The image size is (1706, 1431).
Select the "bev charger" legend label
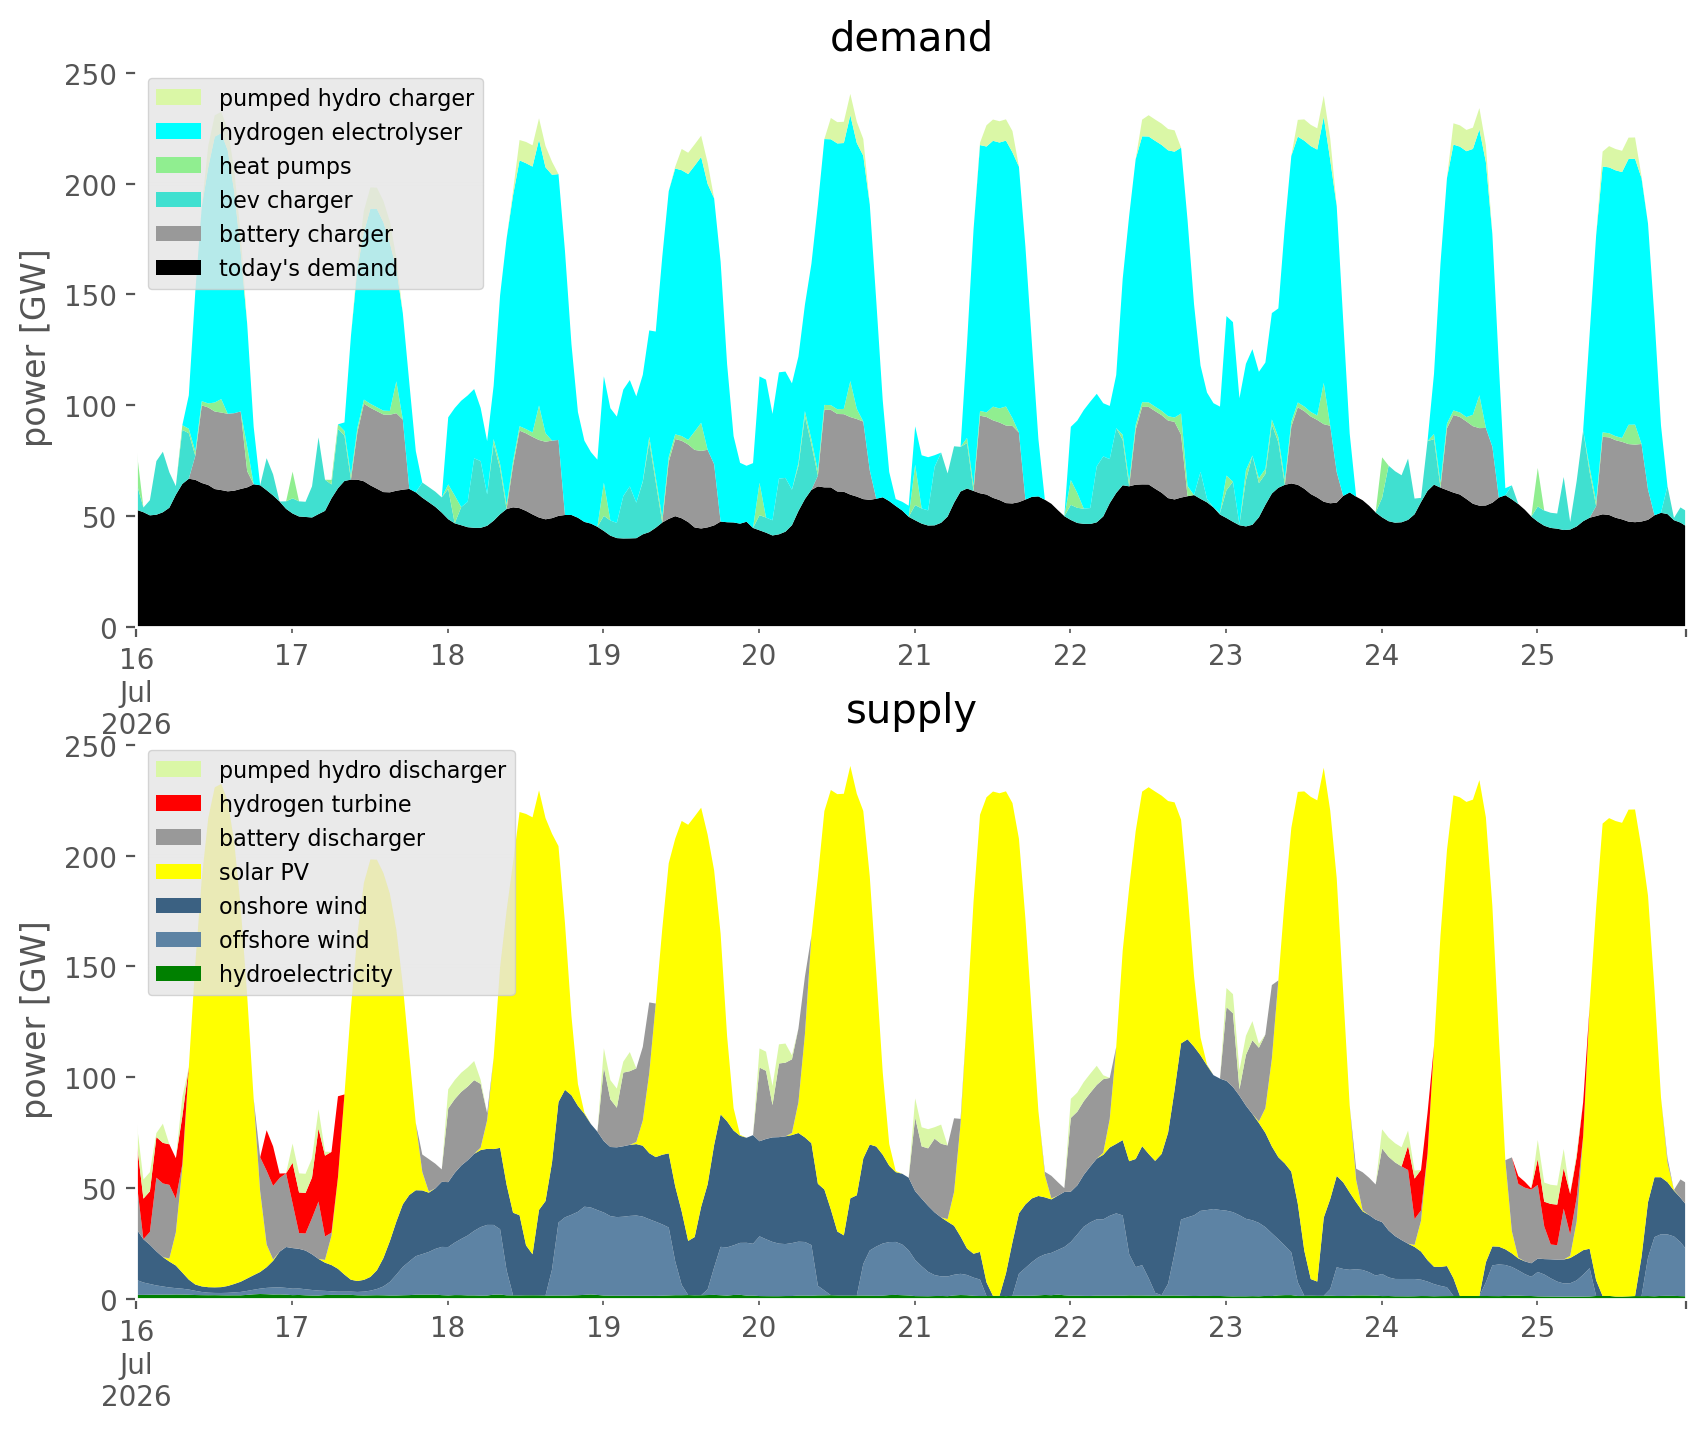(x=286, y=200)
